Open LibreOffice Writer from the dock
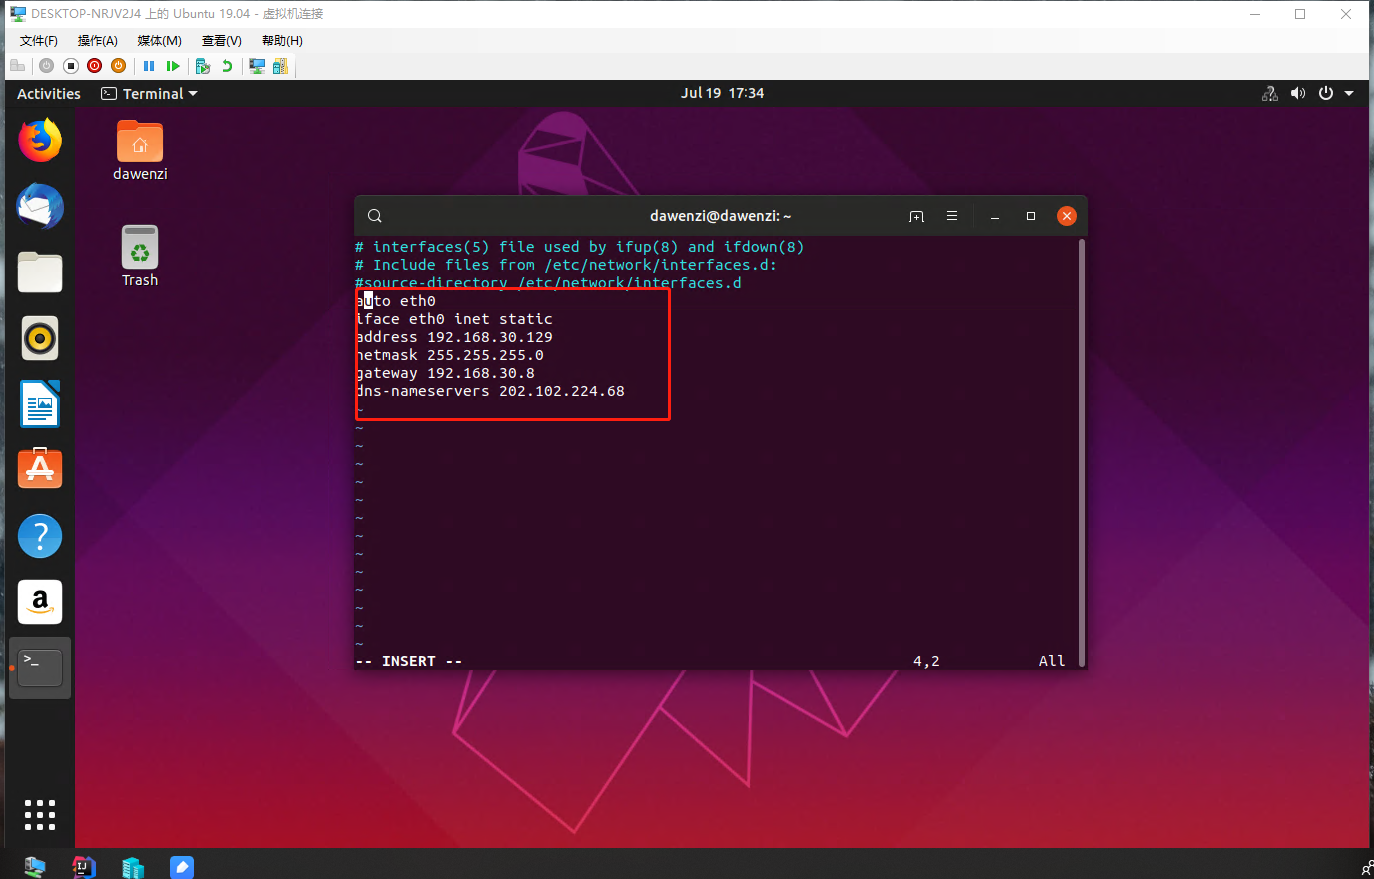The height and width of the screenshot is (879, 1374). (40, 404)
